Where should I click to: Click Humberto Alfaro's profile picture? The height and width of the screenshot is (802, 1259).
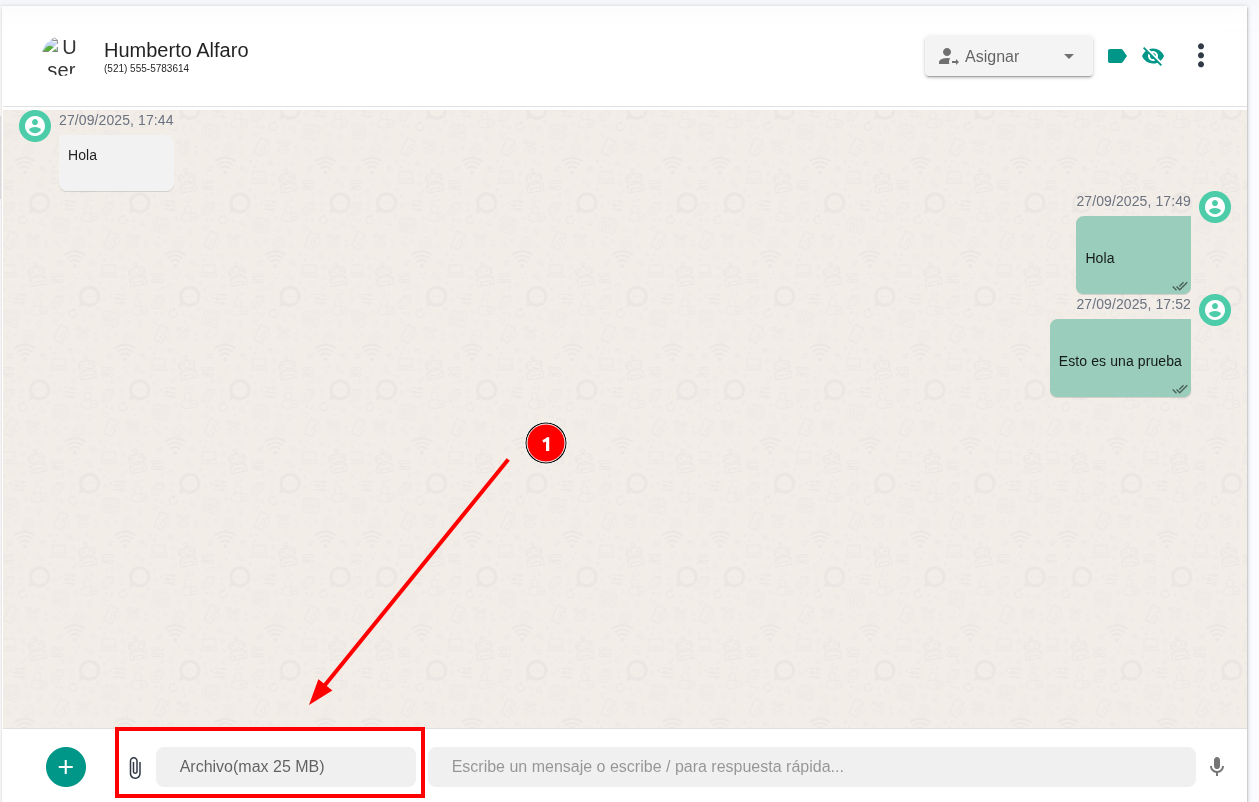(60, 56)
